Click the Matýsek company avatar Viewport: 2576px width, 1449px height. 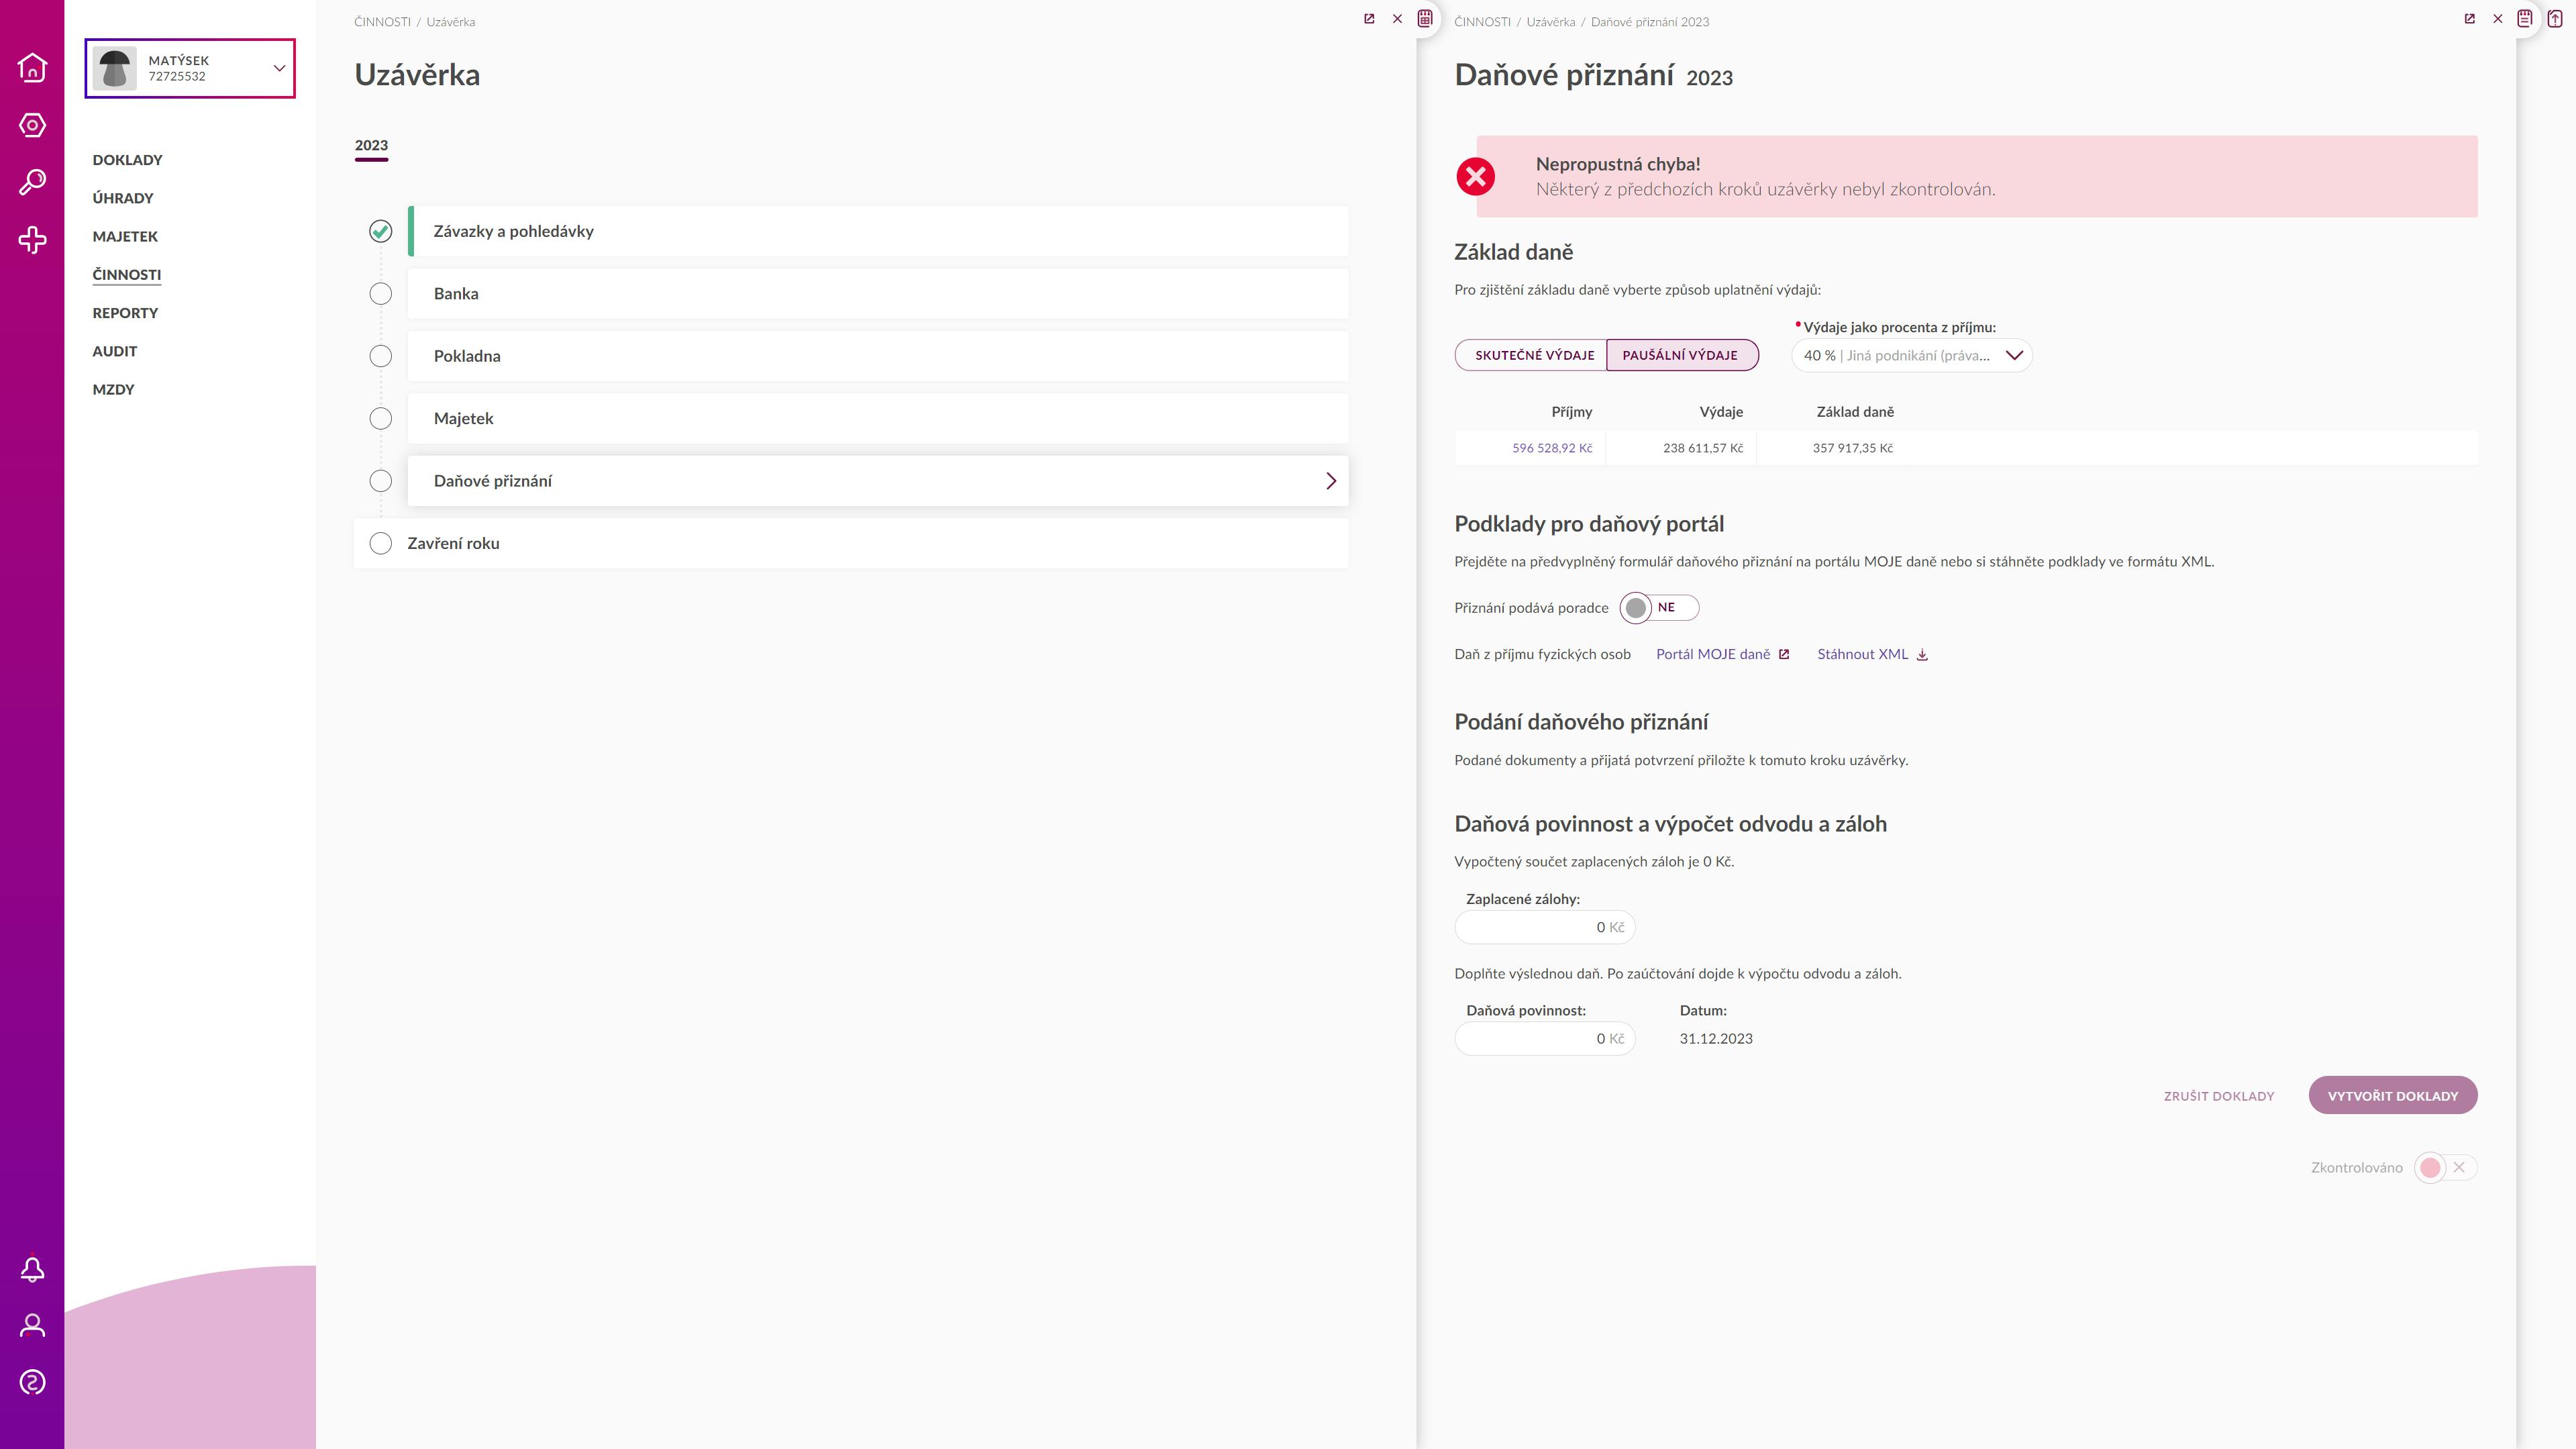click(115, 68)
